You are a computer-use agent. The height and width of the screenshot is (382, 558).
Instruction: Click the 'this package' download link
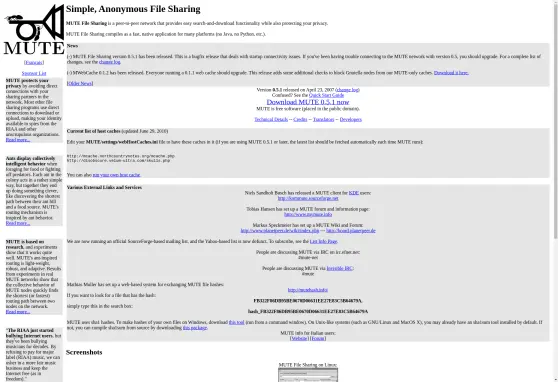coord(195,328)
